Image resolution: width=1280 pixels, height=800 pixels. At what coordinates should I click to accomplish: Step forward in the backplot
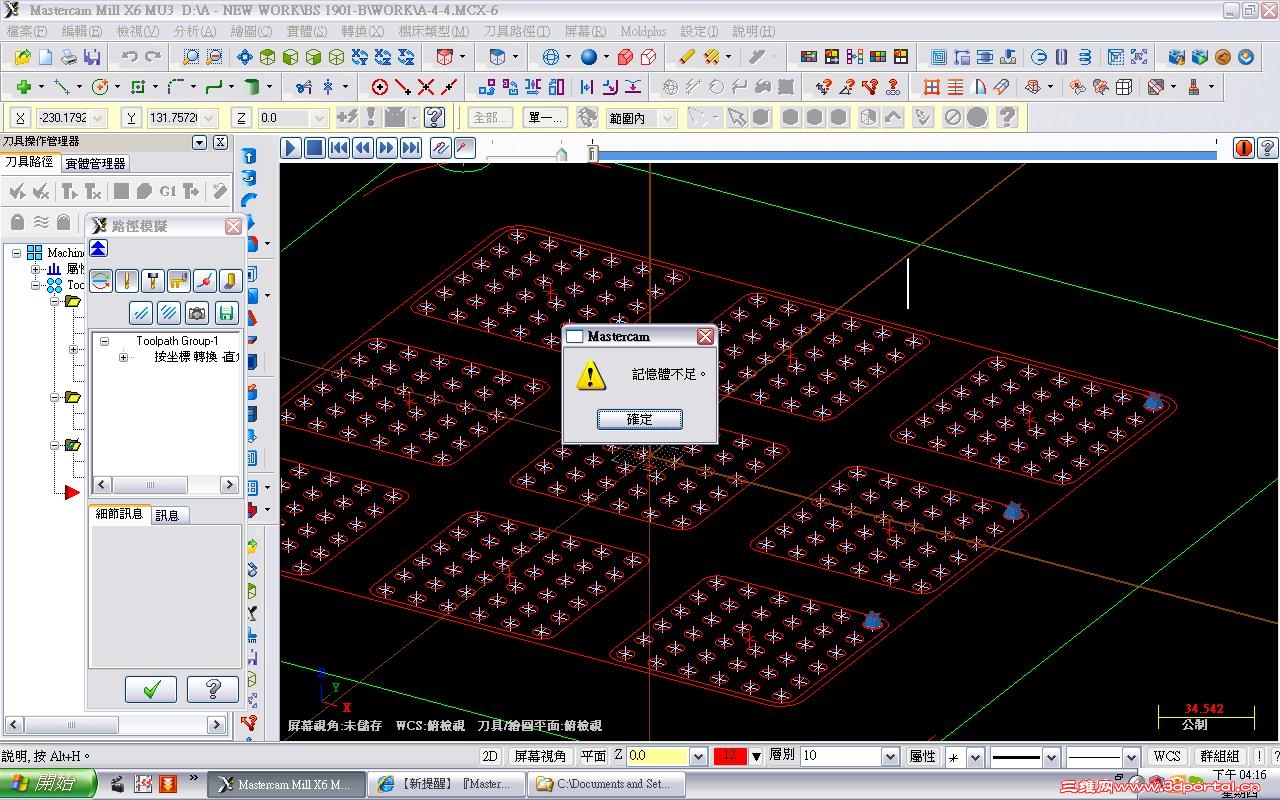pos(387,148)
